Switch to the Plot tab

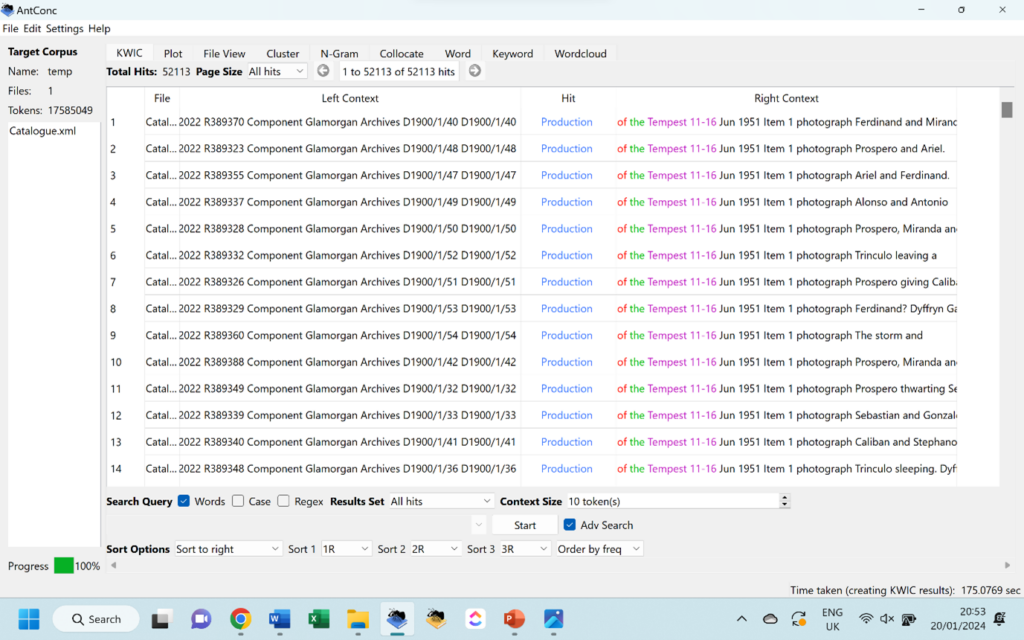pyautogui.click(x=172, y=53)
